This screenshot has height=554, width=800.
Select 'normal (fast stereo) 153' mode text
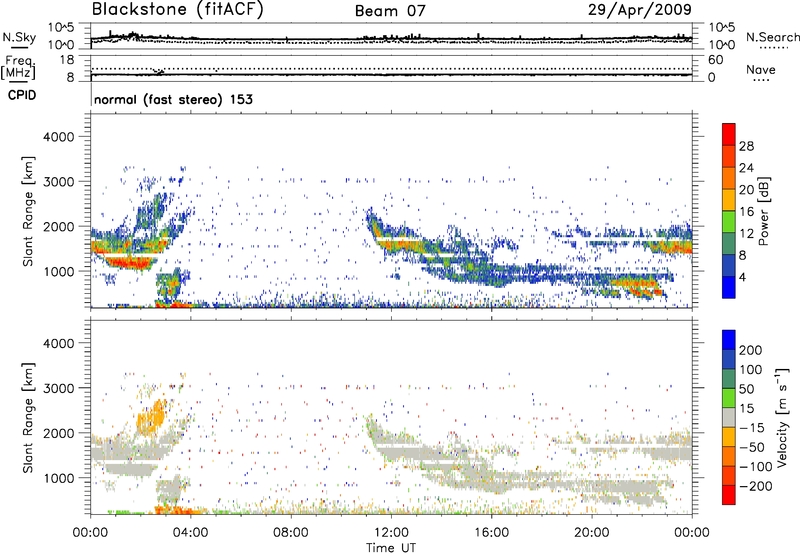coord(173,99)
